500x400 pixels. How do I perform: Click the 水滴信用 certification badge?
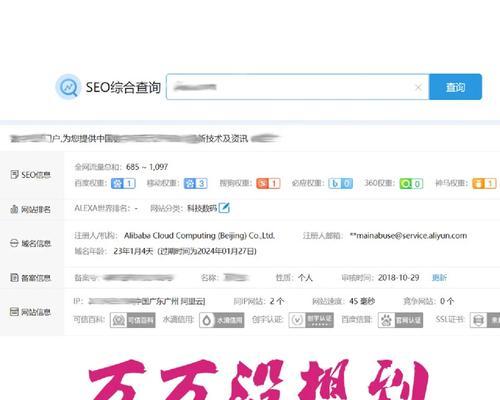coord(222,320)
